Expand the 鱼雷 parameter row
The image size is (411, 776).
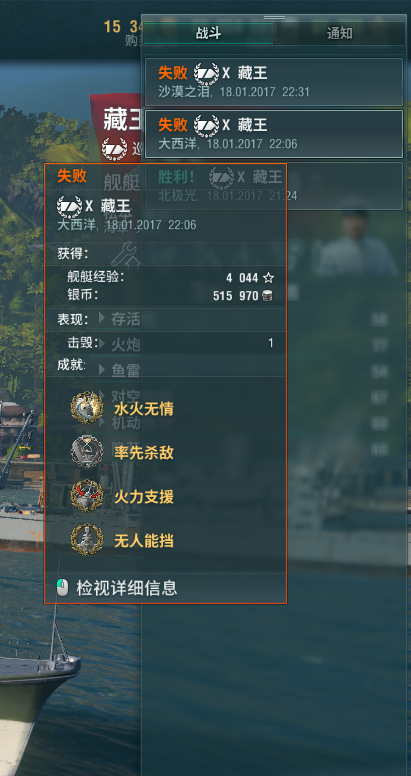(120, 370)
